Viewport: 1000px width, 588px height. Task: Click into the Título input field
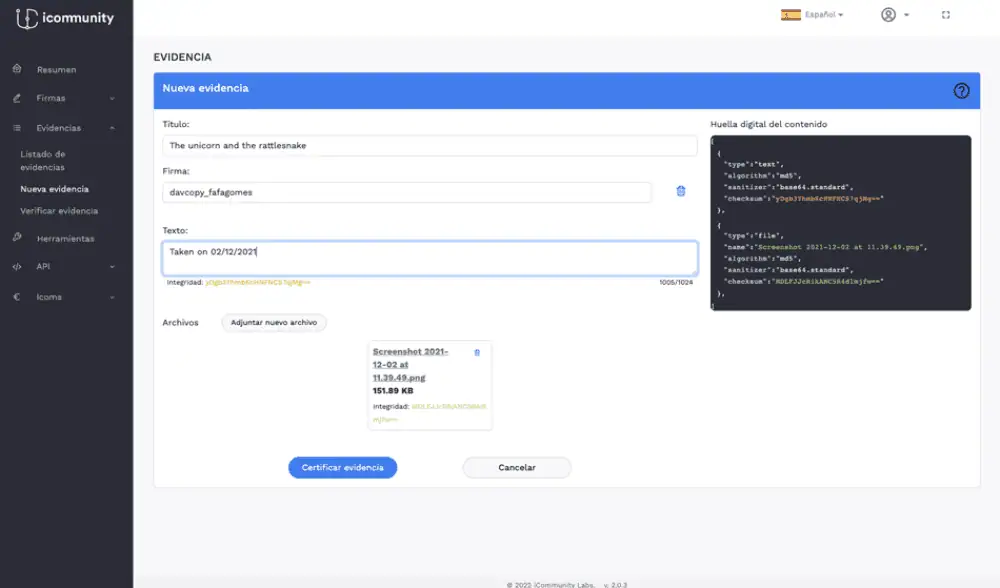click(x=429, y=146)
